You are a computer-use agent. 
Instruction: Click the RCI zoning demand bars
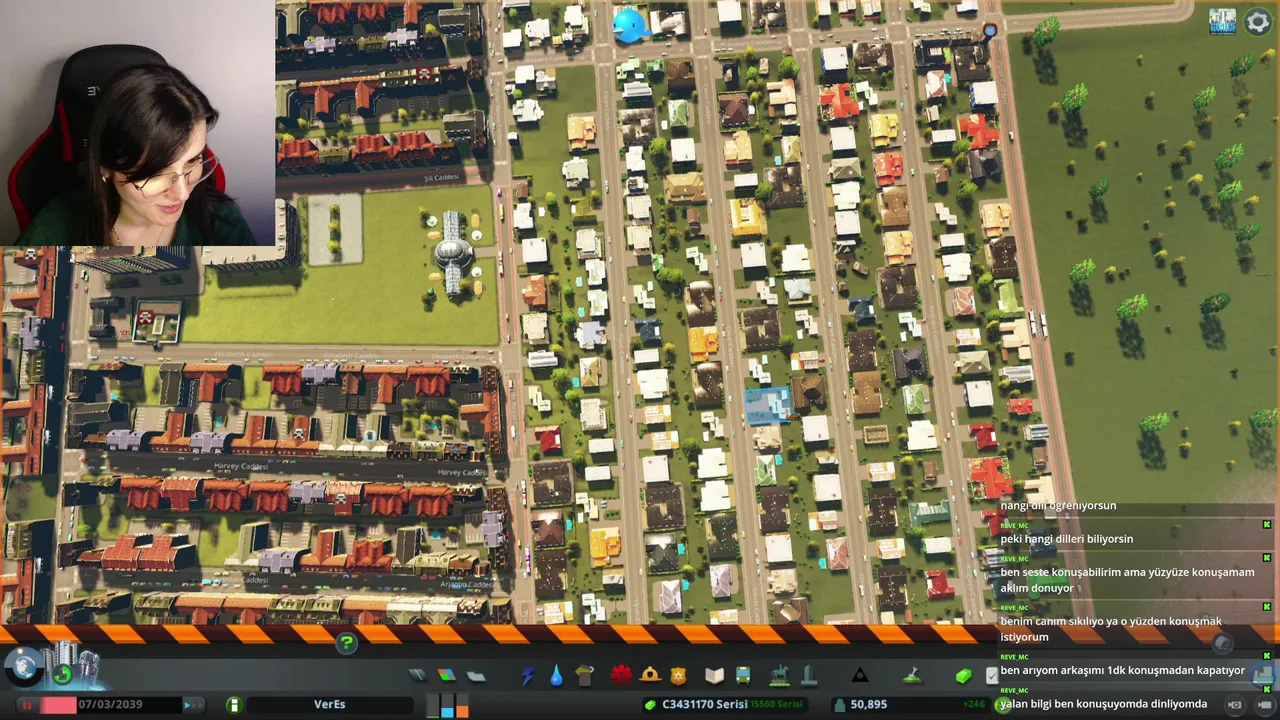coord(448,705)
